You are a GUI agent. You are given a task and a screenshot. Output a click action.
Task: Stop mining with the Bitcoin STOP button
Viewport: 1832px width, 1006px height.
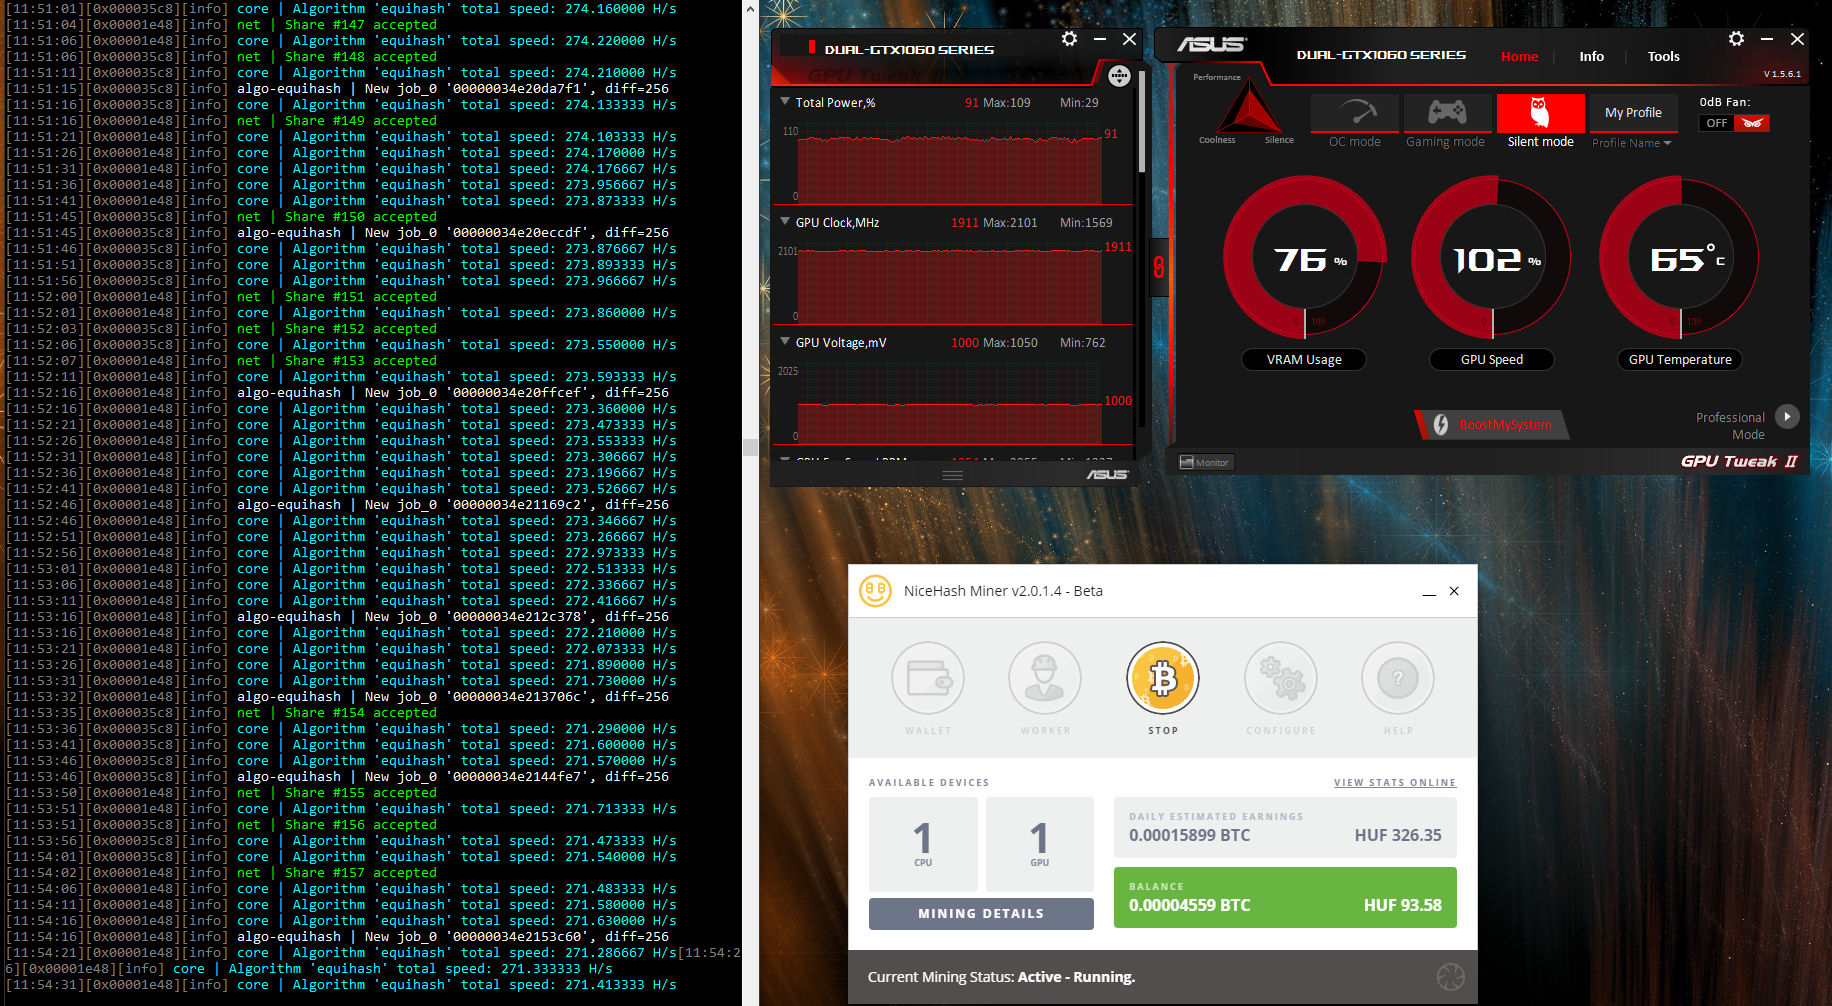coord(1163,678)
